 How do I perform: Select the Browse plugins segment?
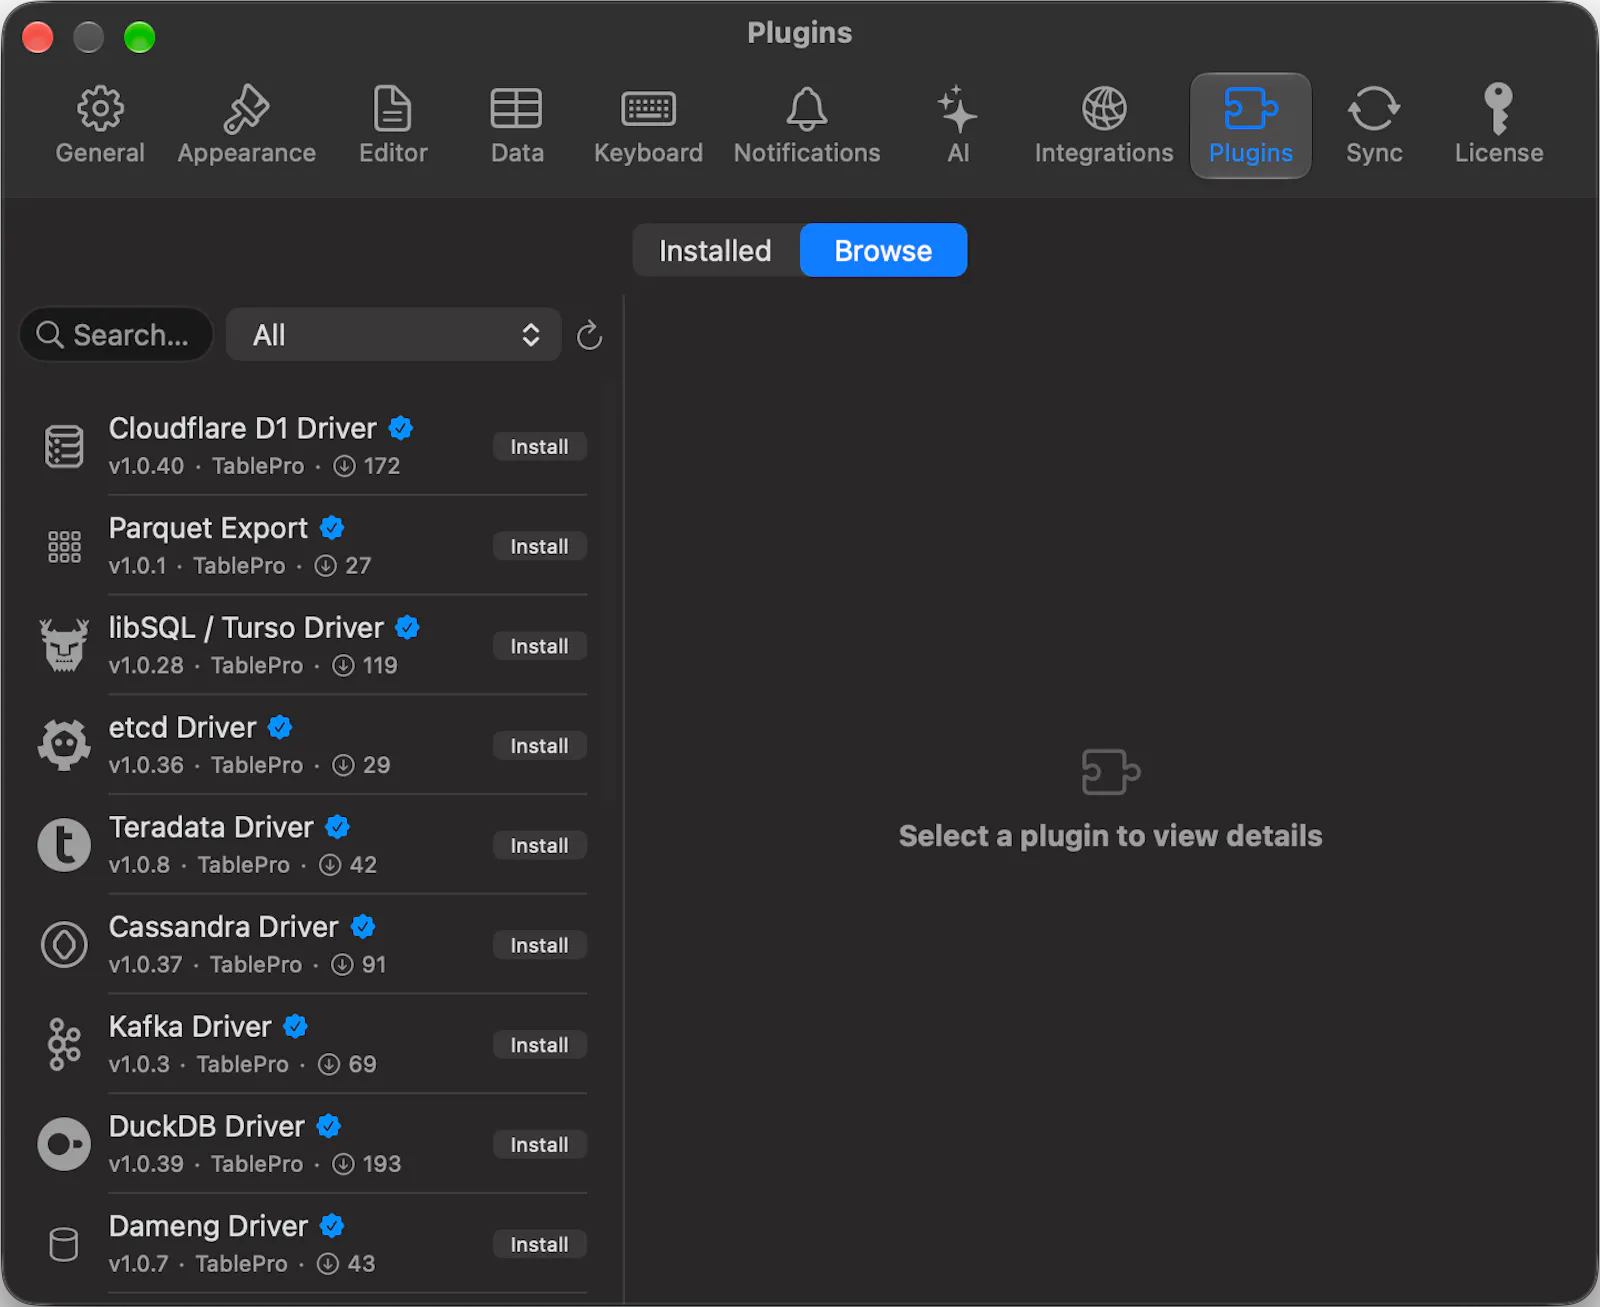pyautogui.click(x=883, y=250)
